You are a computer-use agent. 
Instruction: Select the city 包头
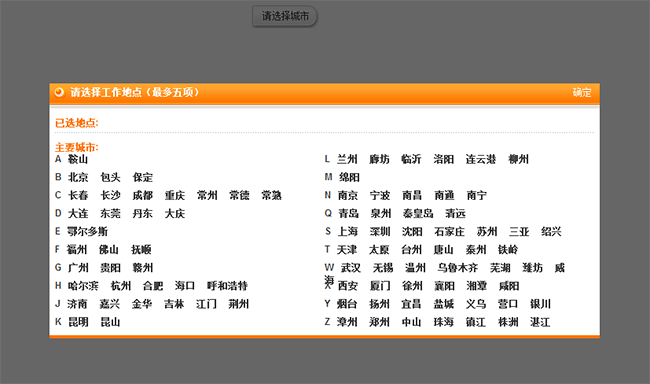point(110,177)
